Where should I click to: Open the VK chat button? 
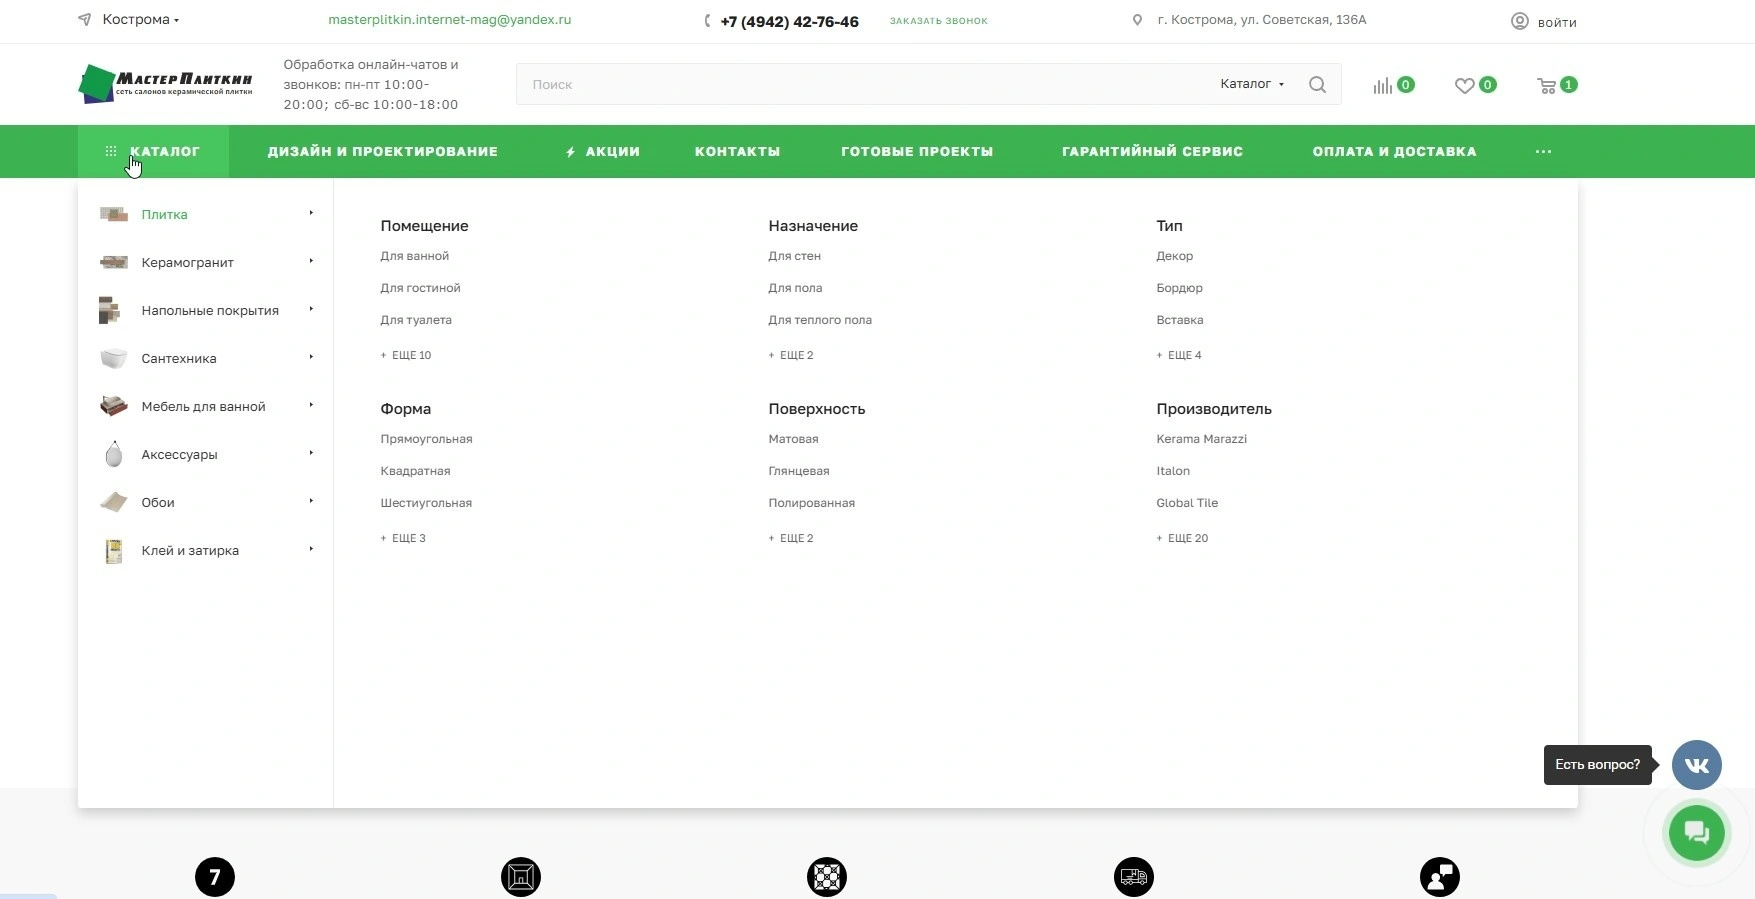1696,765
